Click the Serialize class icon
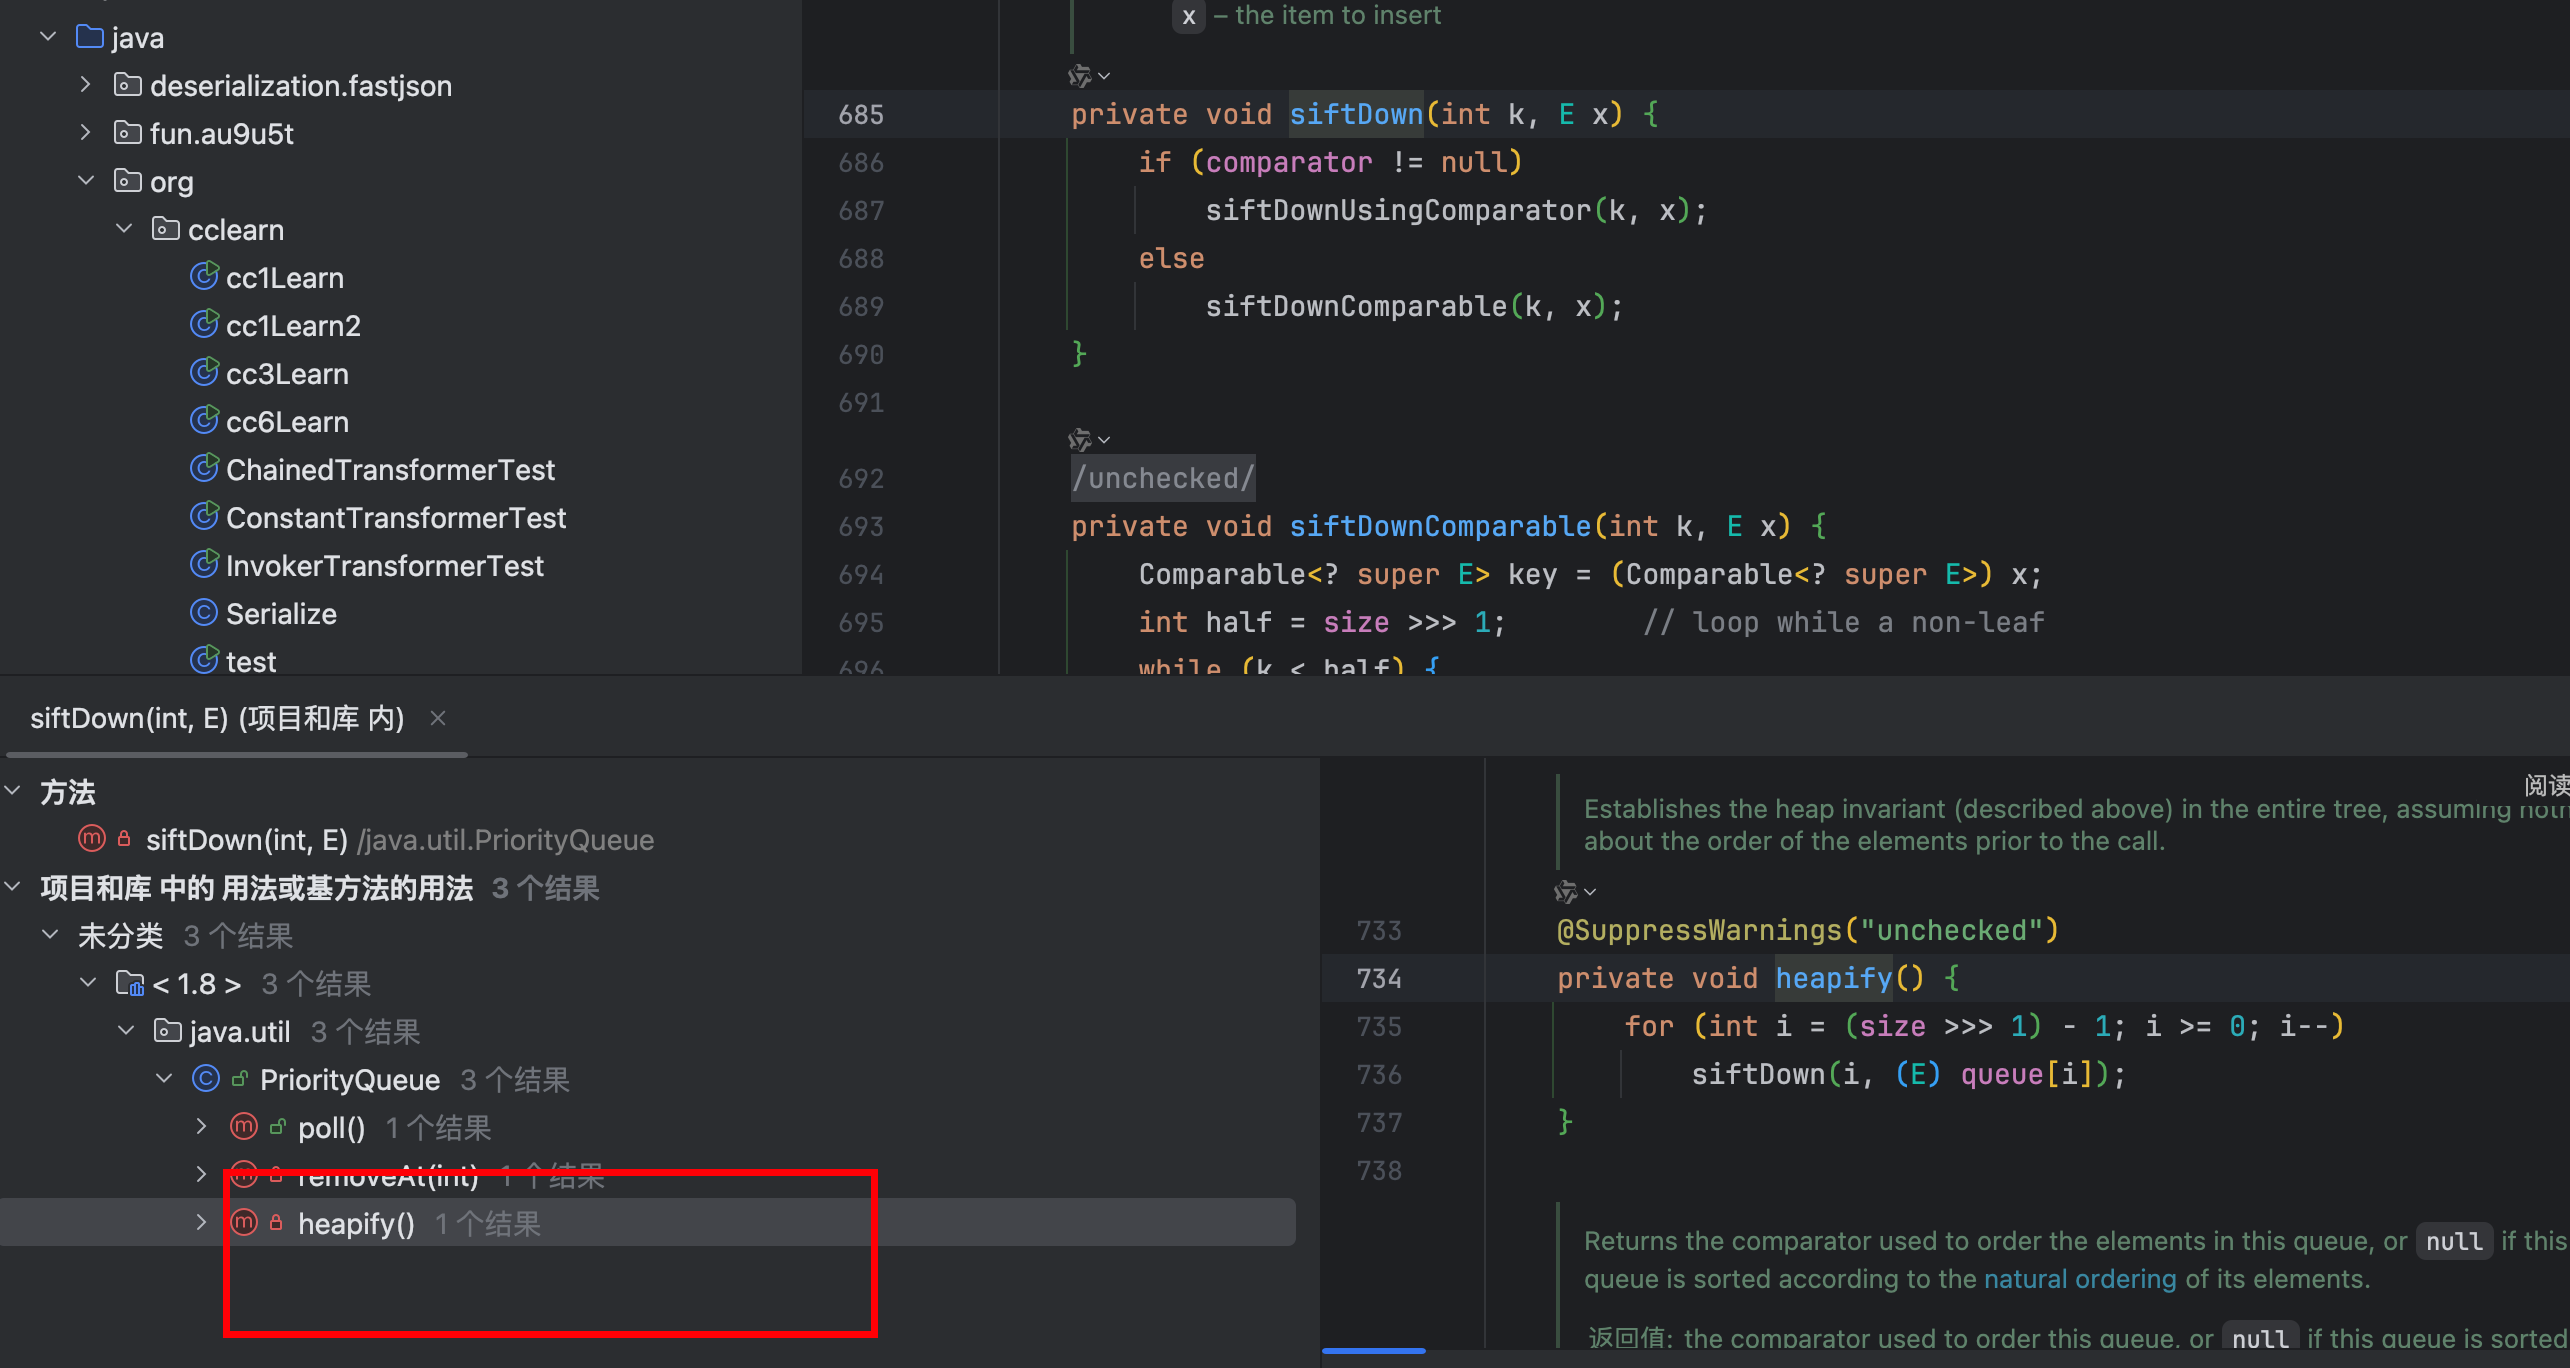2570x1368 pixels. (x=204, y=612)
